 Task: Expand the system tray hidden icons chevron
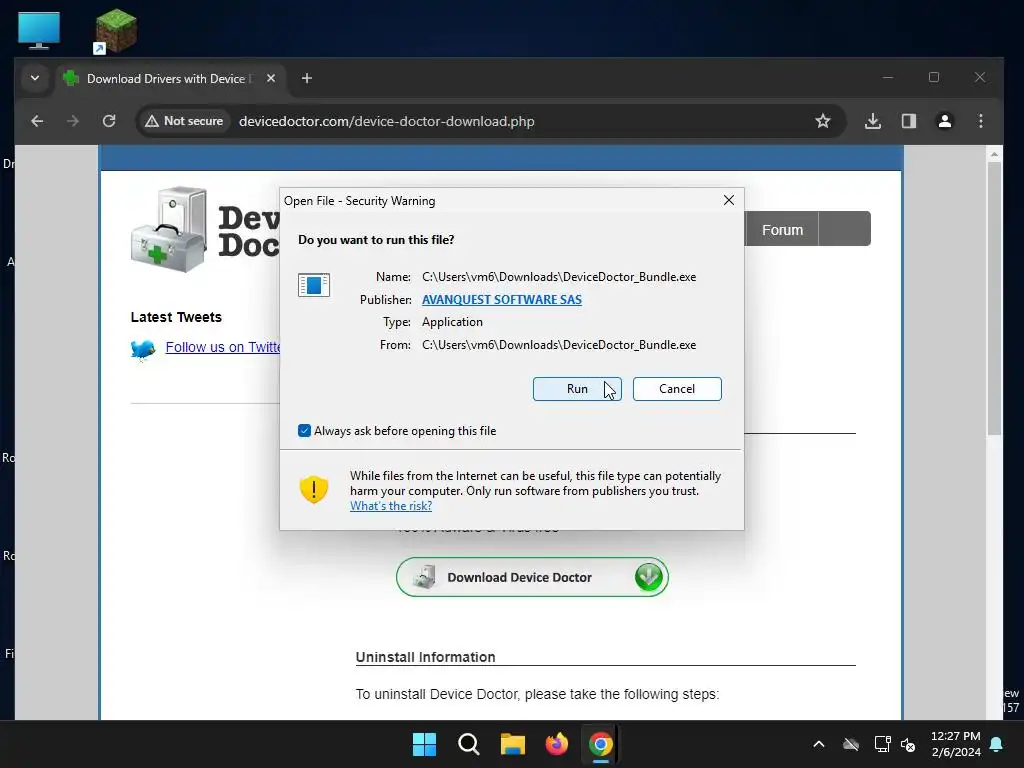pyautogui.click(x=818, y=744)
